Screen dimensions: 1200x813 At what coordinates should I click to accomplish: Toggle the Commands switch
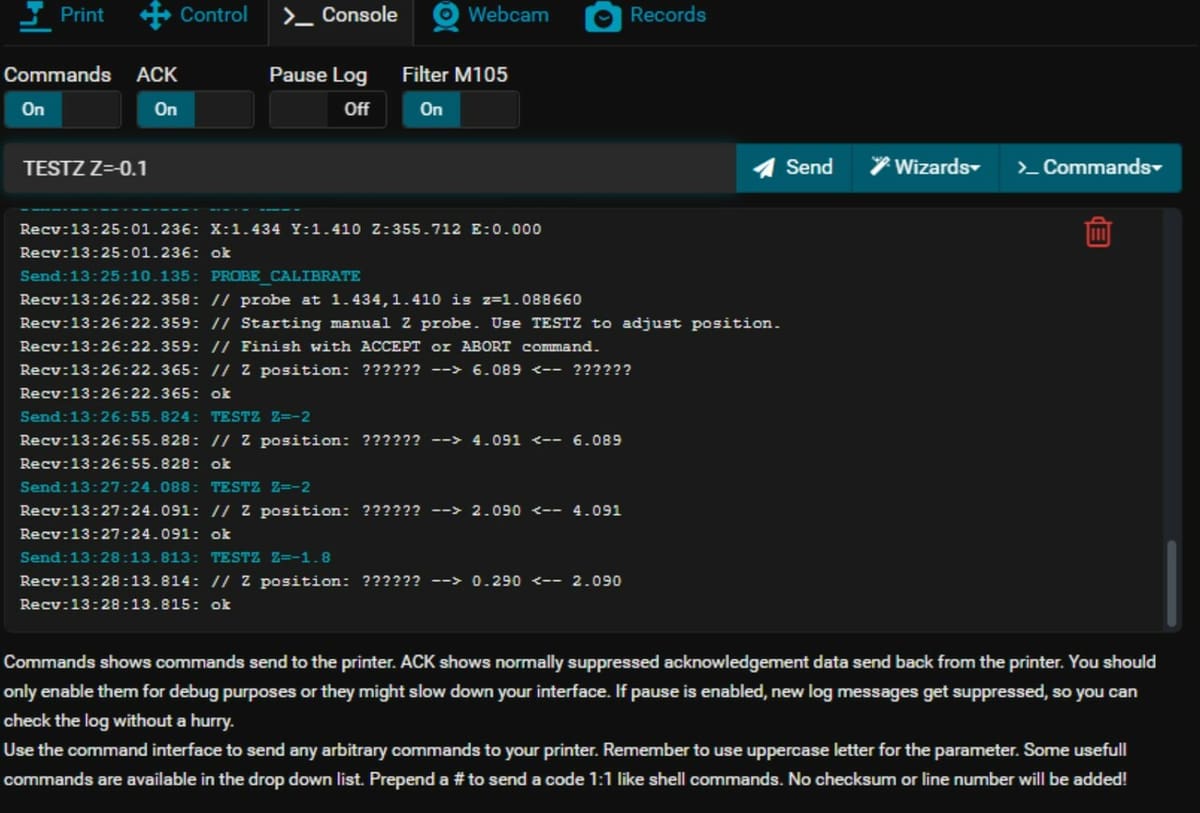point(62,109)
